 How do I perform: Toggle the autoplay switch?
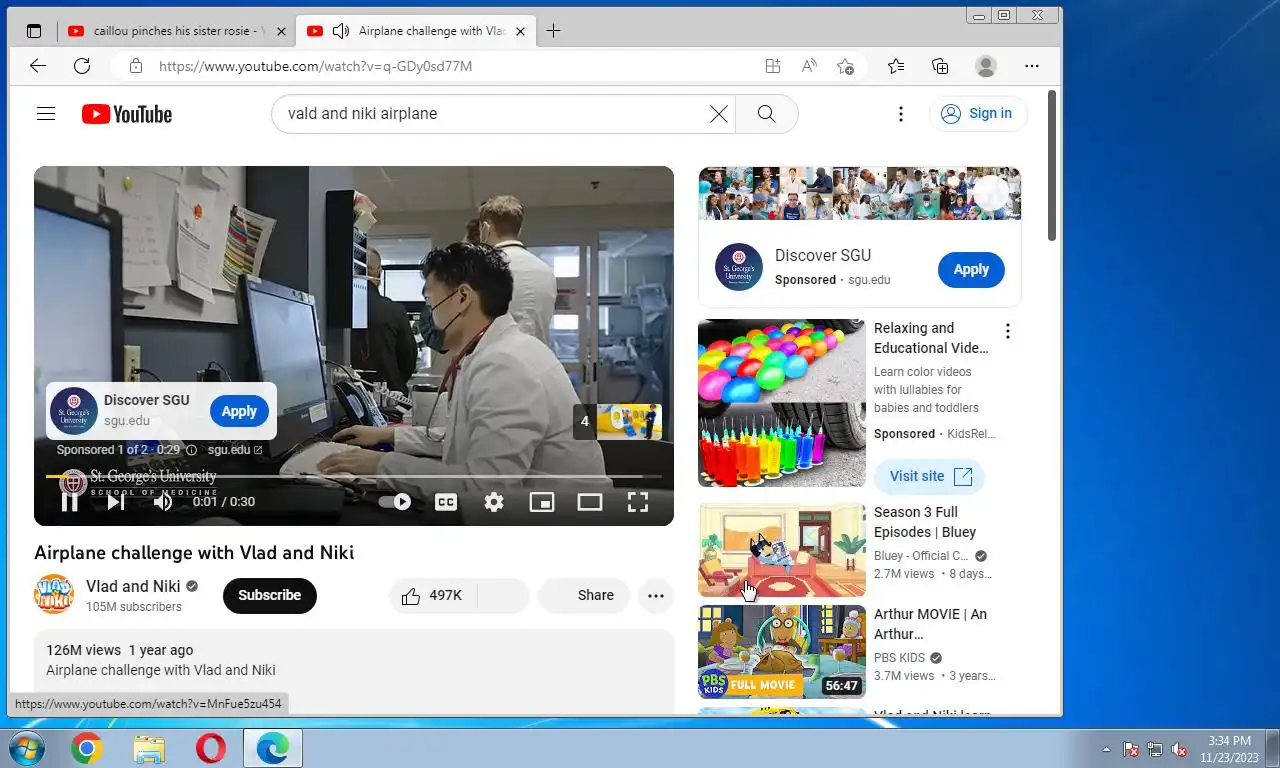[395, 502]
